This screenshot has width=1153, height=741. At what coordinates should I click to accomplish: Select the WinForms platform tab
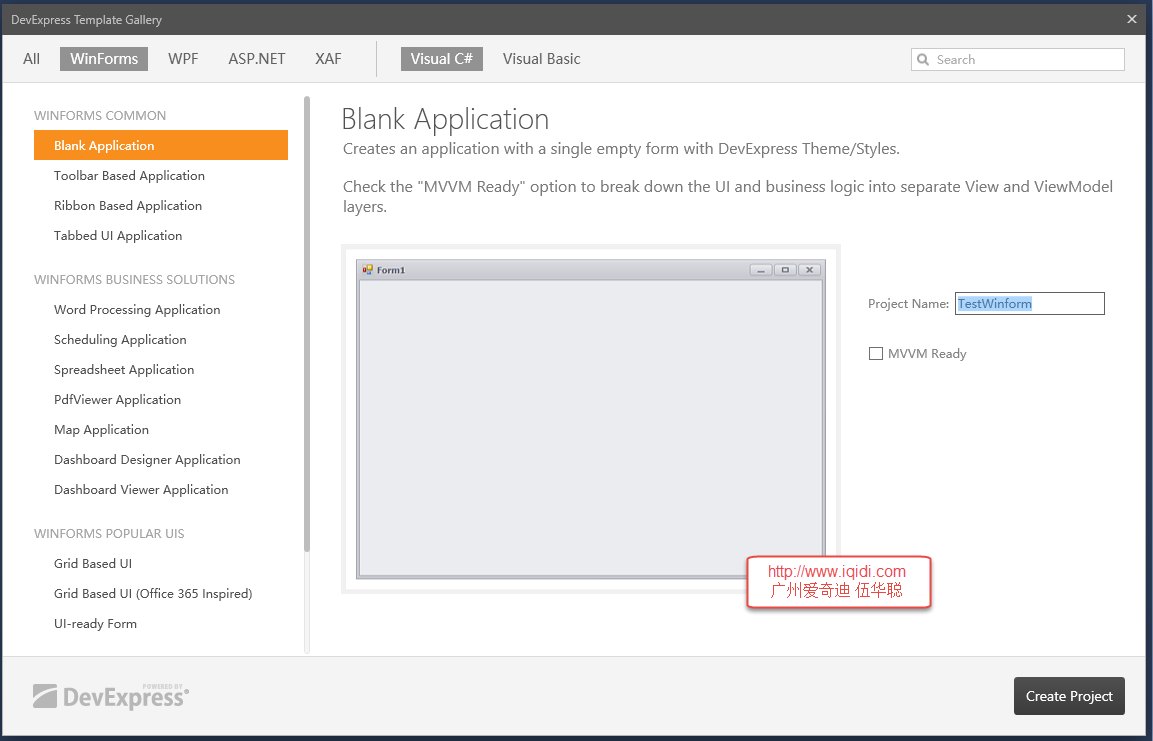[x=104, y=59]
